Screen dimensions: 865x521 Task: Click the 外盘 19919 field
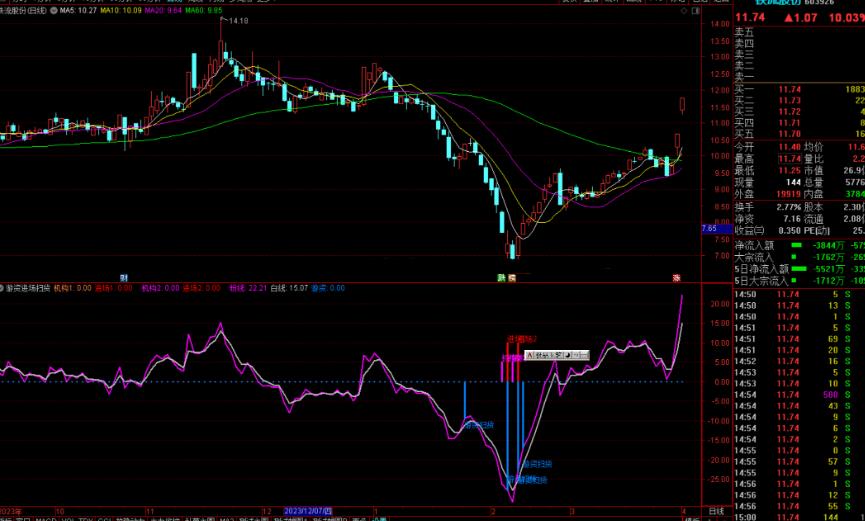click(767, 194)
